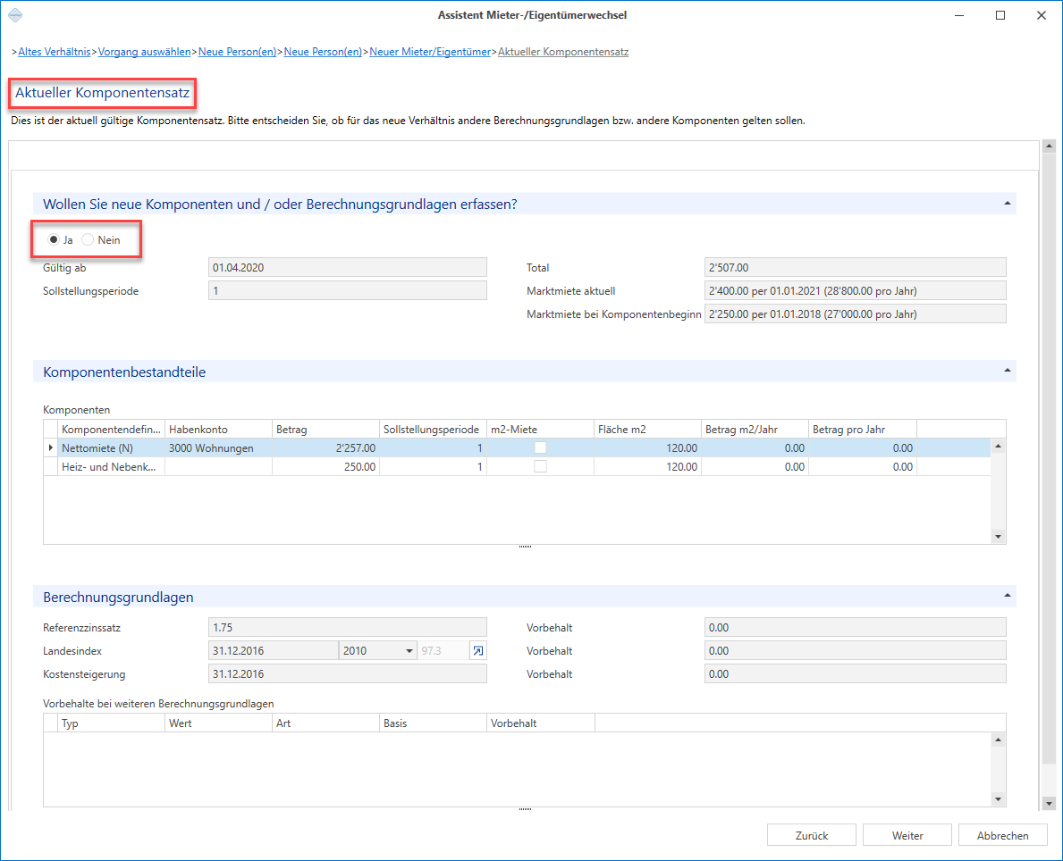Select the Ja radio button
Screen dimensions: 1063x861
click(x=54, y=239)
